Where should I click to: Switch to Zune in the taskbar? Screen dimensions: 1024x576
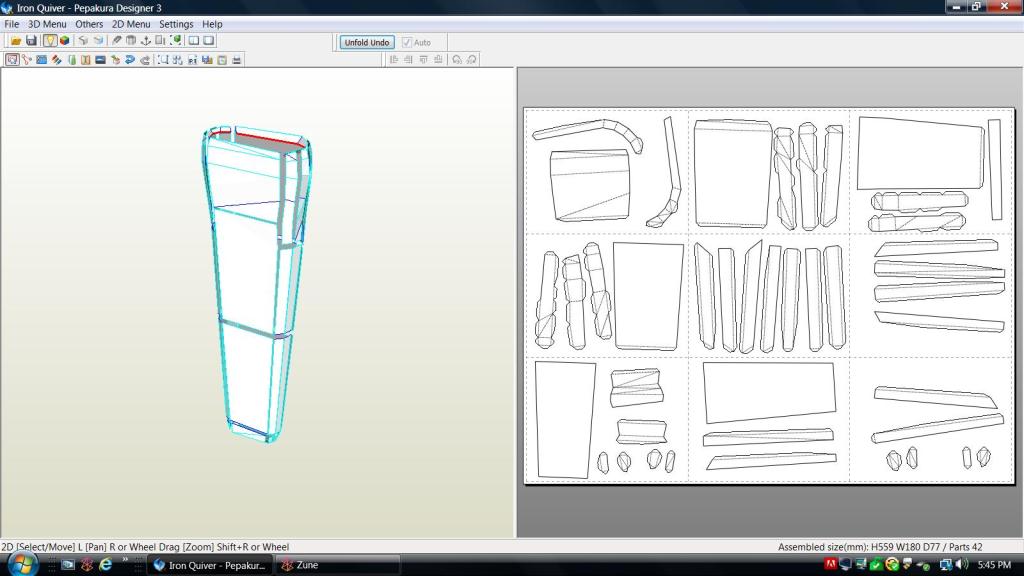tap(336, 565)
